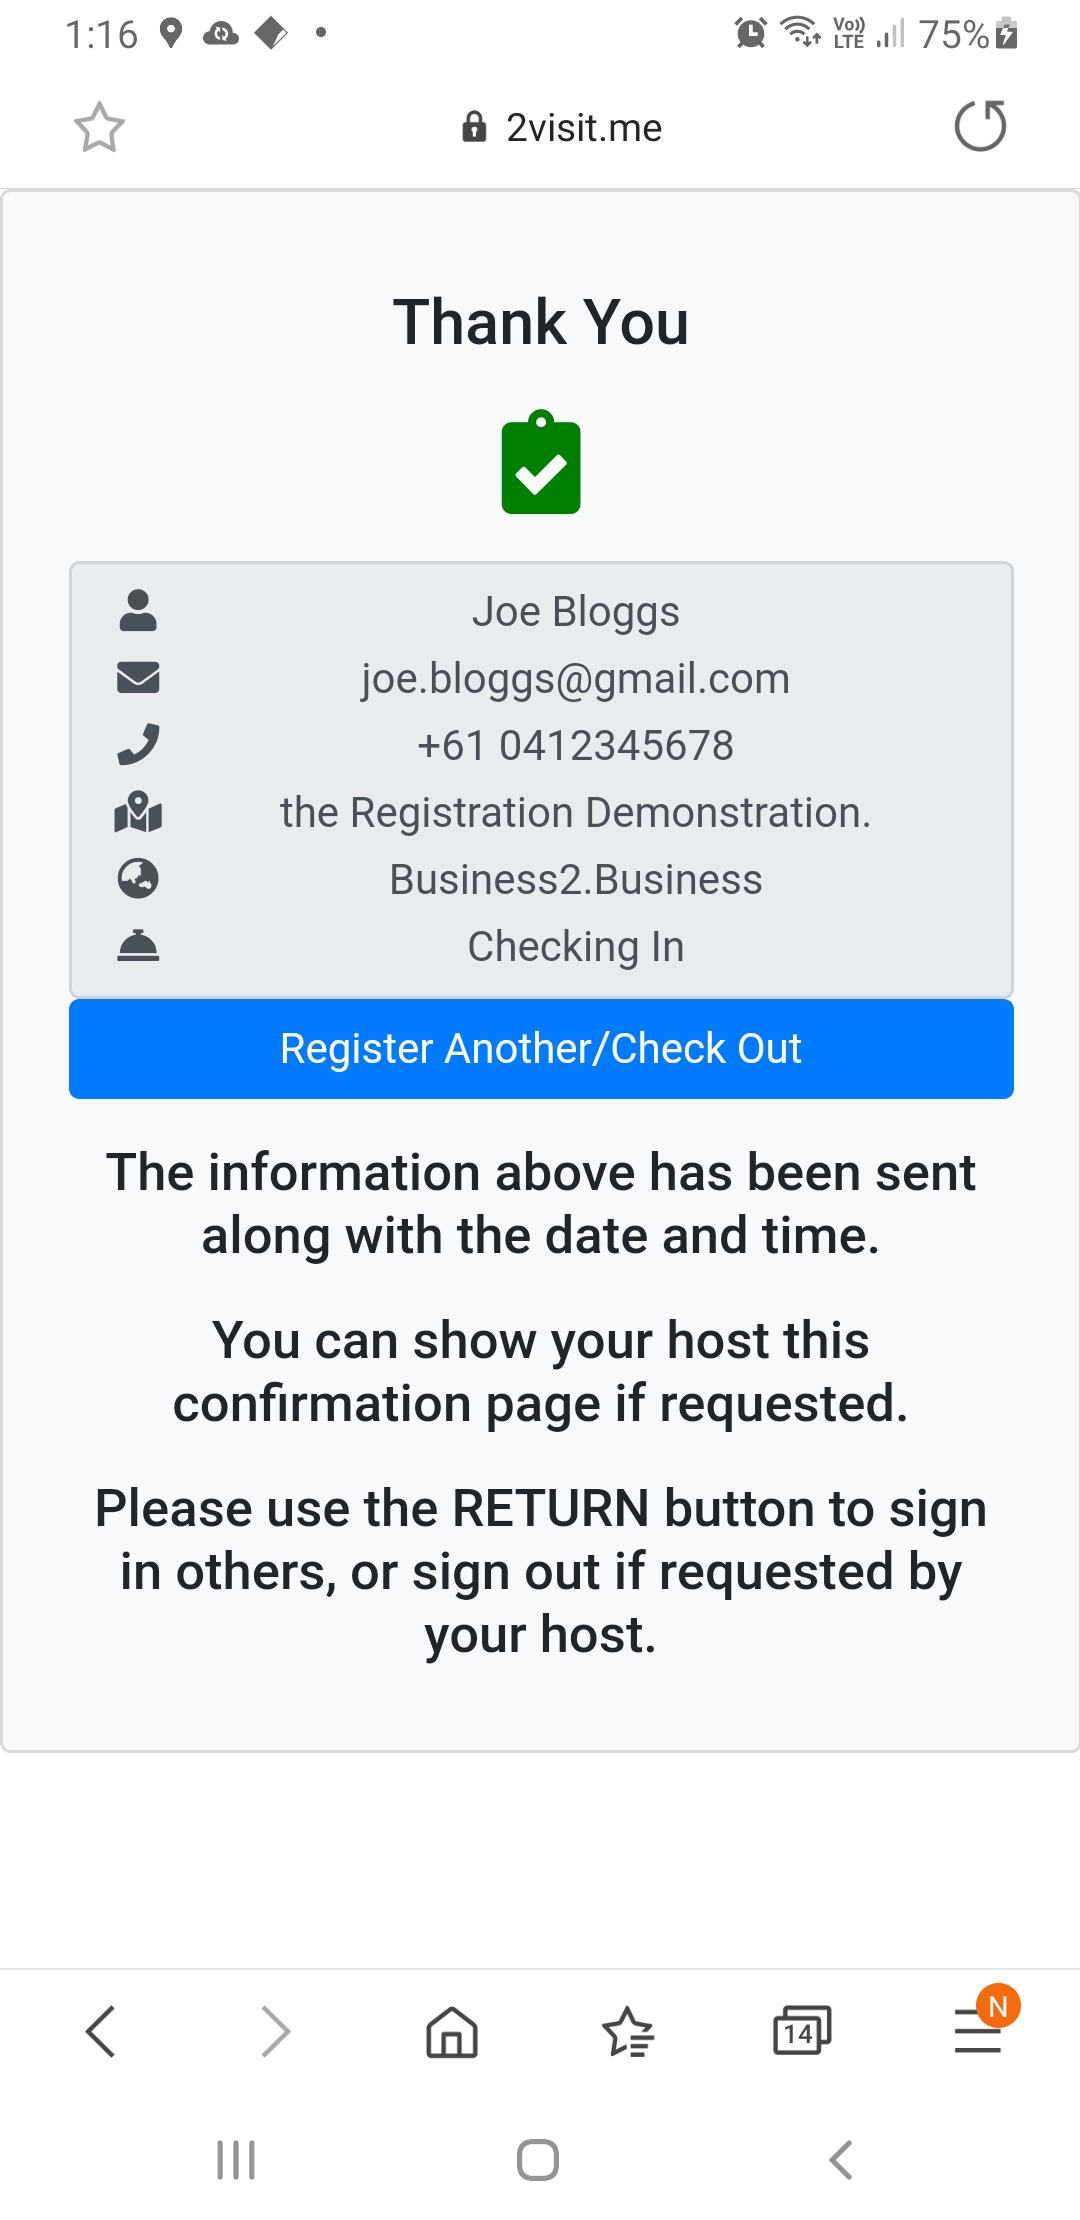
Task: Tap the envelope email icon
Action: (138, 677)
